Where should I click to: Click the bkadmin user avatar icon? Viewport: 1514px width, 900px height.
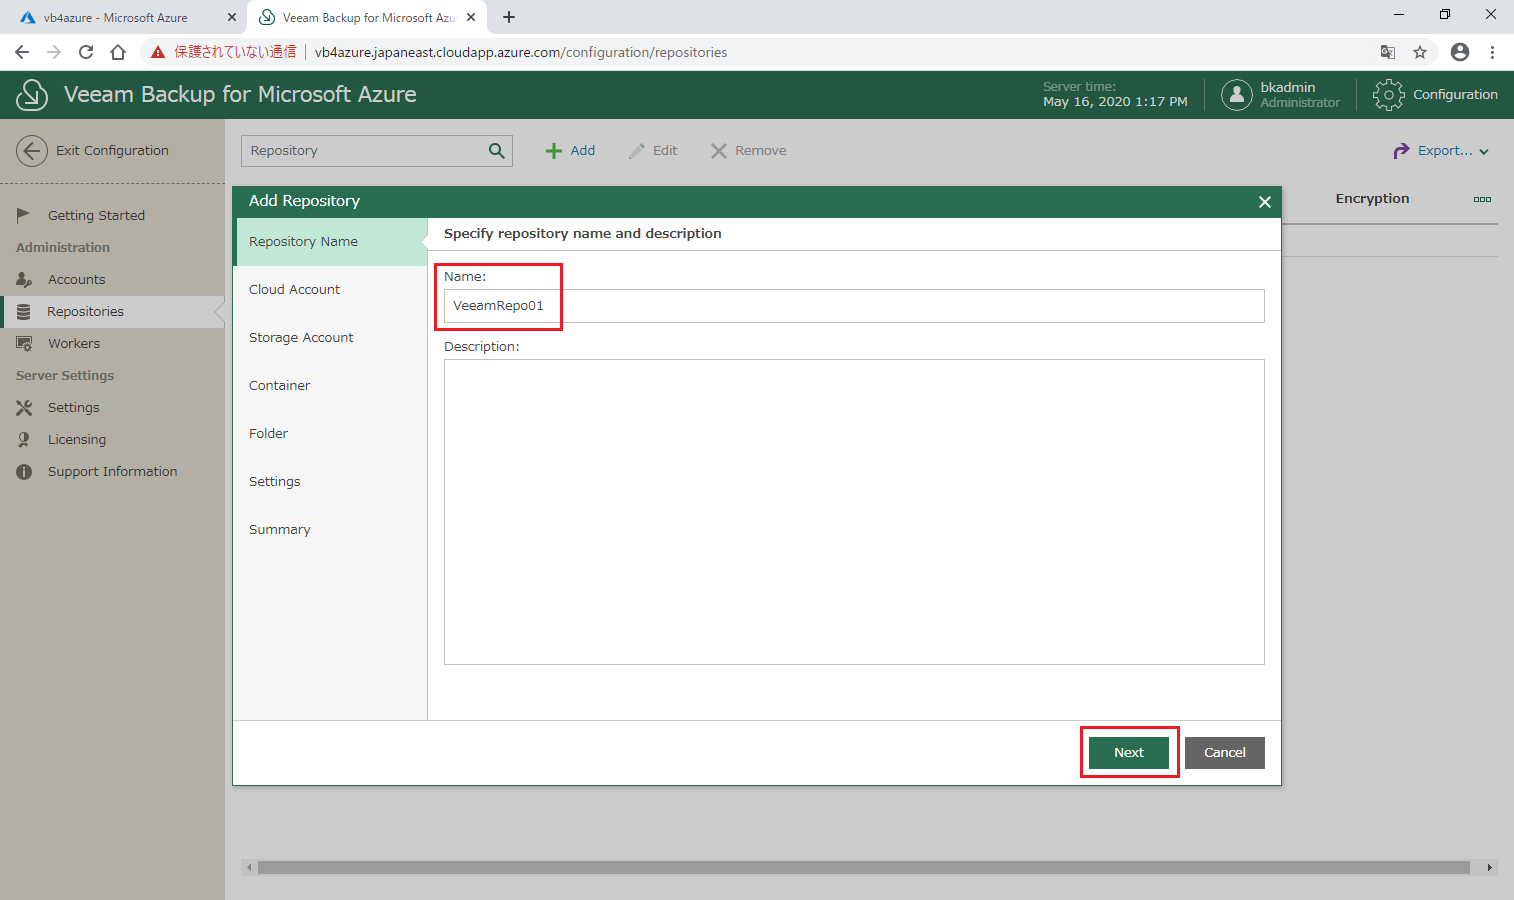[1237, 95]
